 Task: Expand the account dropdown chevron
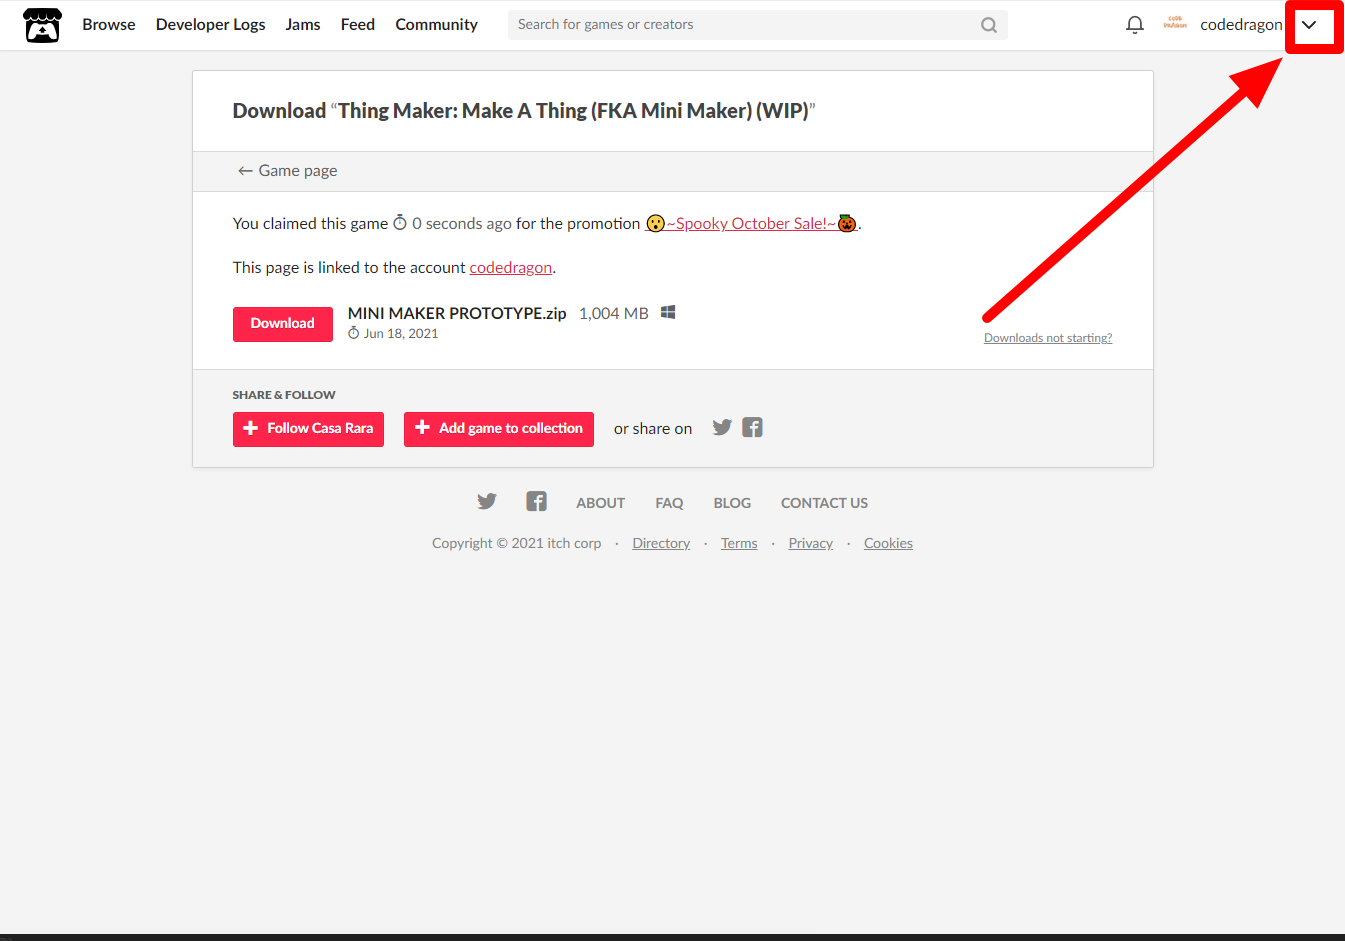[1309, 25]
